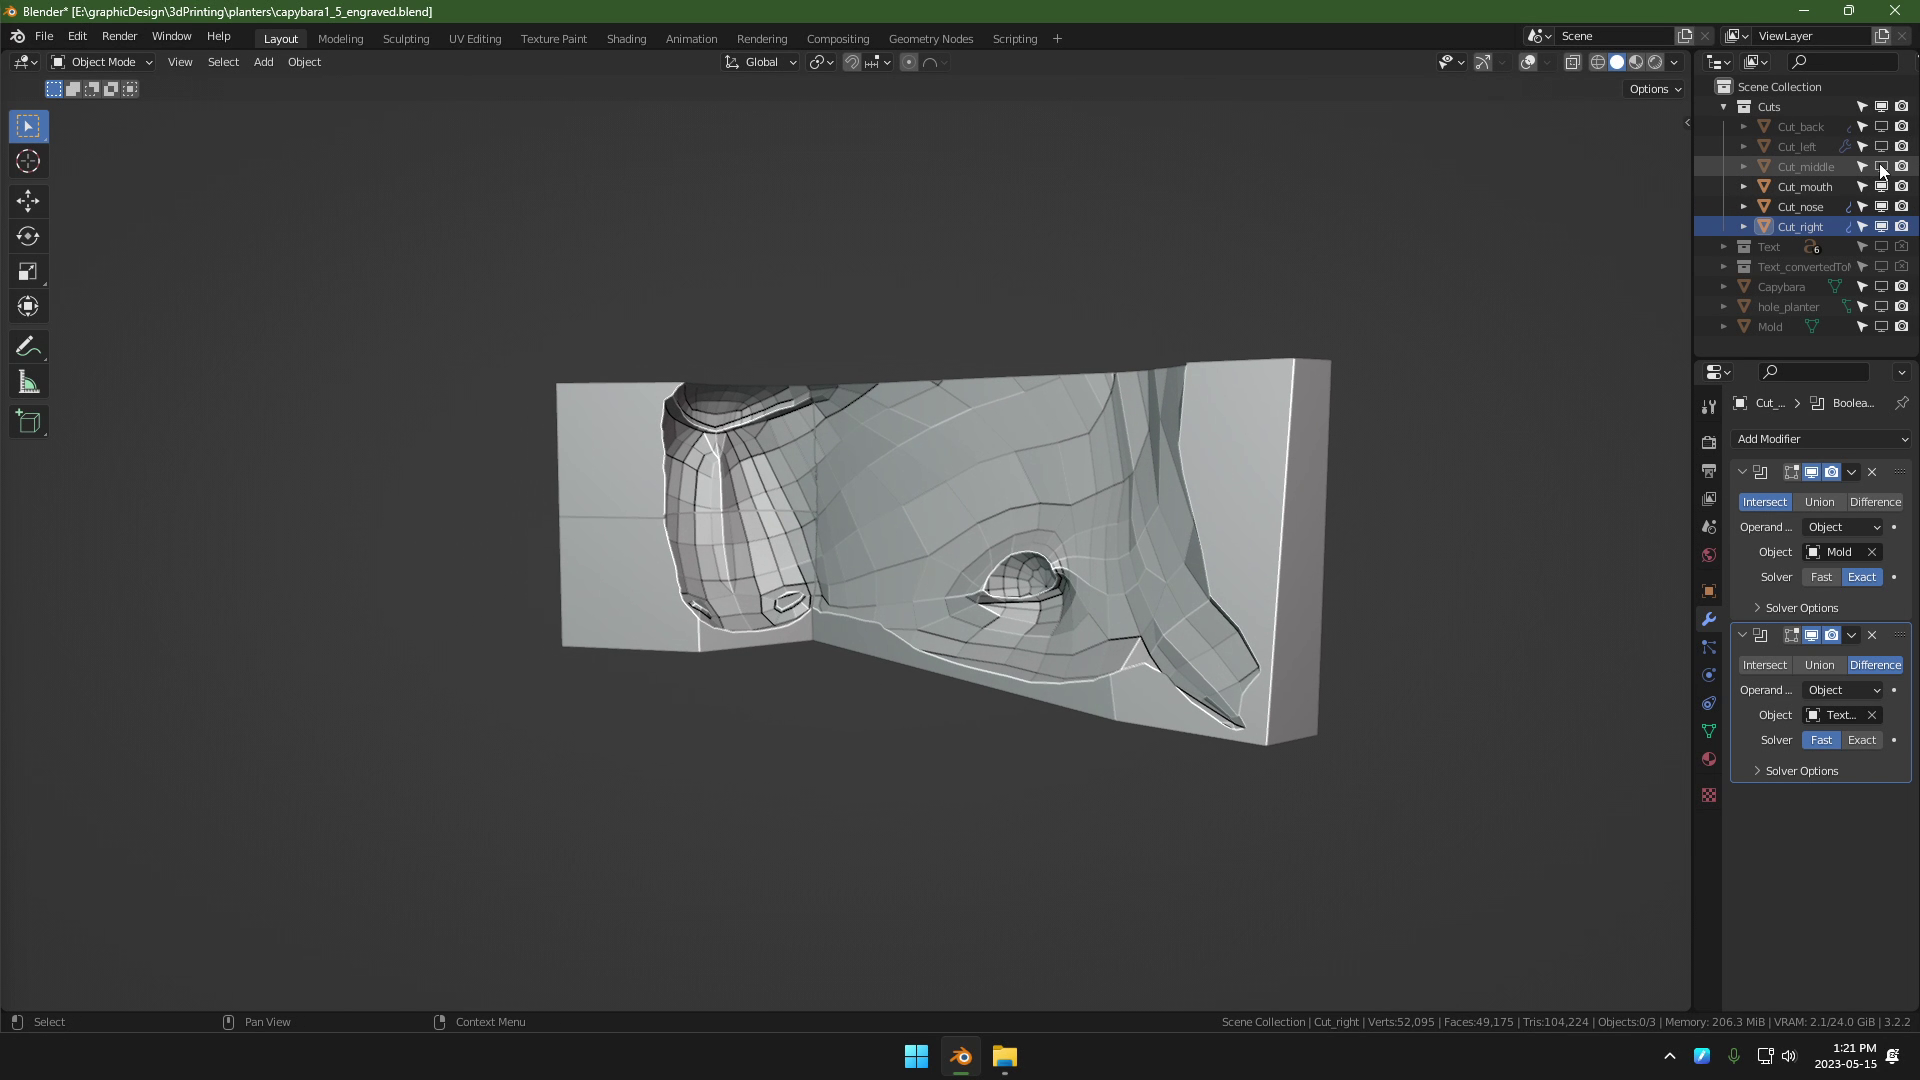The width and height of the screenshot is (1920, 1080).
Task: Set first modifier operation to Union
Action: (1819, 502)
